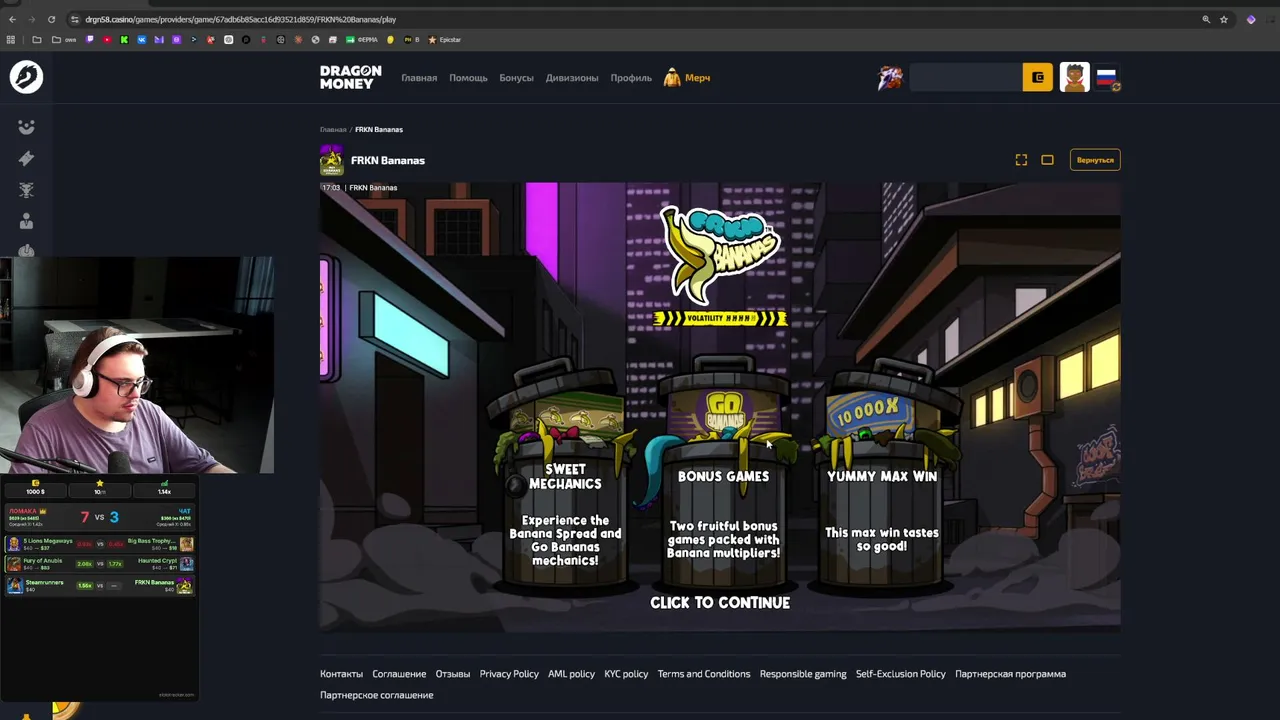Click the FRKN Bananas logo in the game
Viewport: 1280px width, 720px height.
pos(720,254)
